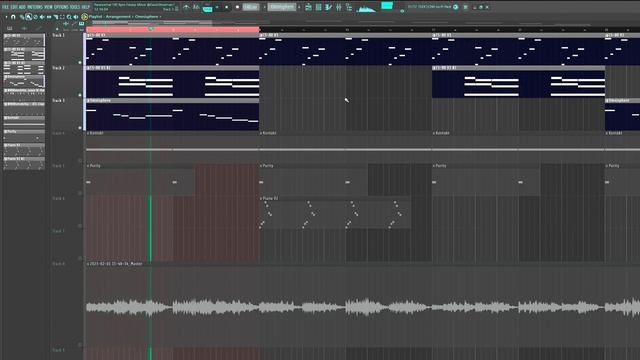Image resolution: width=640 pixels, height=360 pixels.
Task: Mute Track 1 with its green dot
Action: 80,62
